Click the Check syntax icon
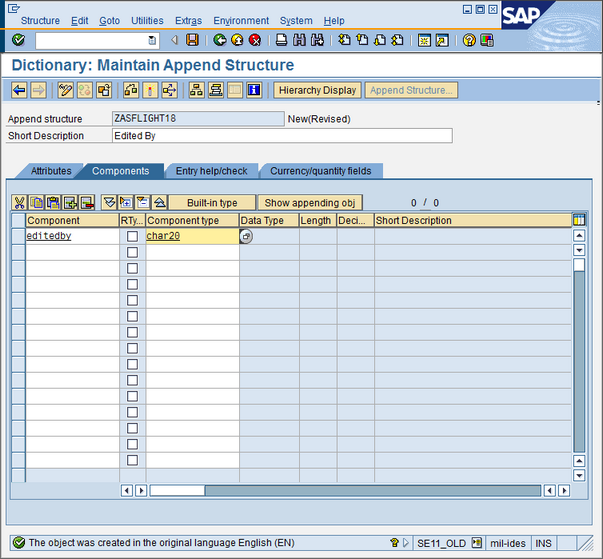The image size is (603, 559). [131, 90]
